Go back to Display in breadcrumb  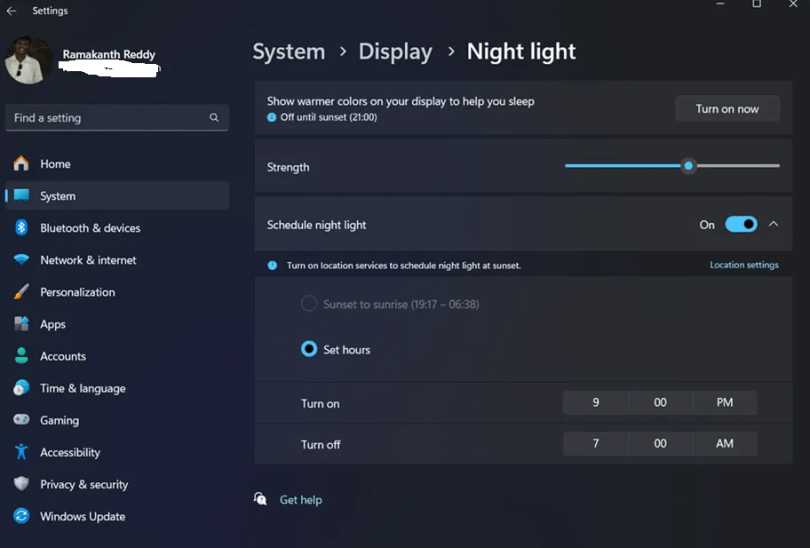coord(395,52)
